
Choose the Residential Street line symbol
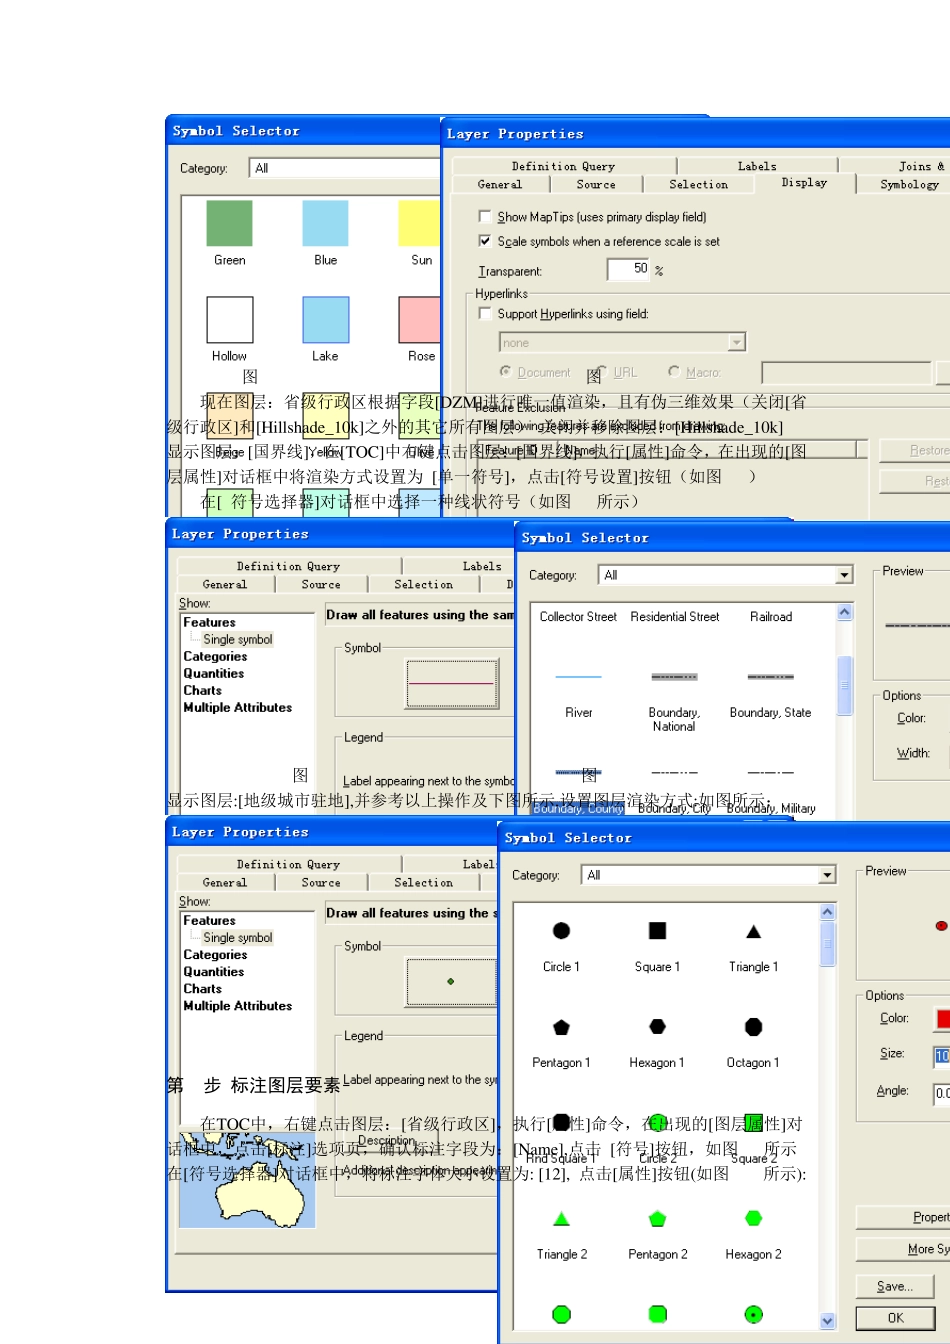coord(675,617)
